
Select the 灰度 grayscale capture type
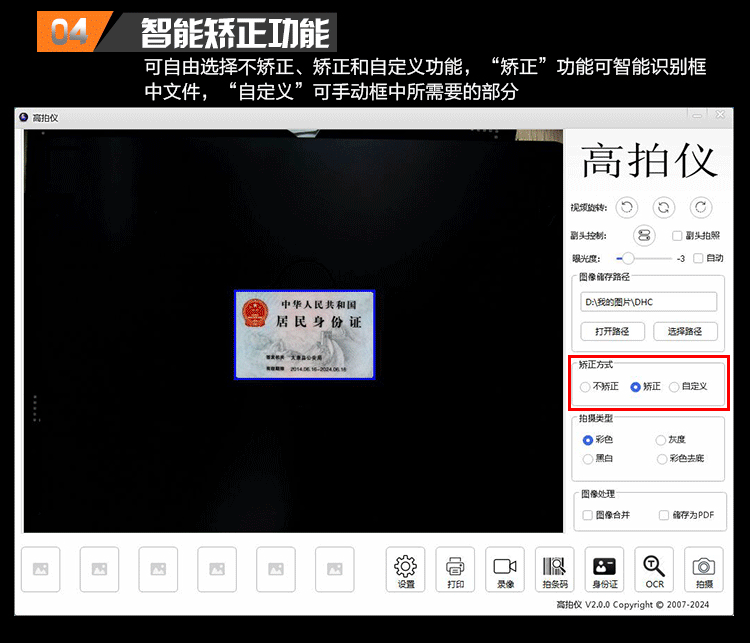(661, 440)
